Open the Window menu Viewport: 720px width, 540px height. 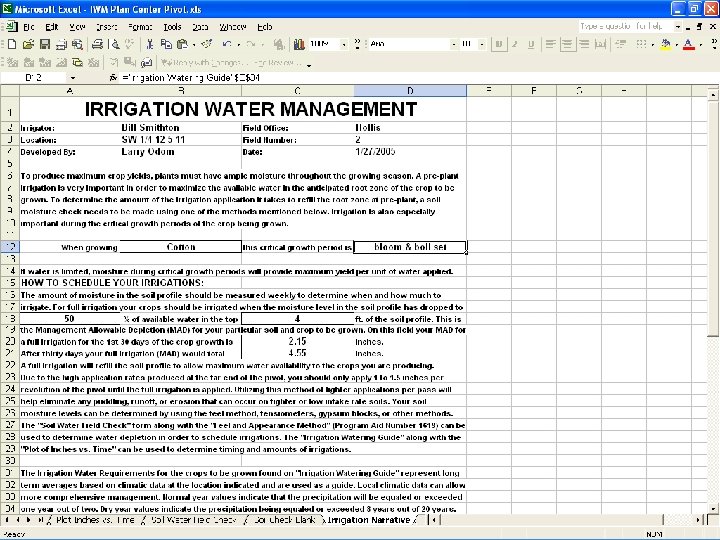pos(233,27)
